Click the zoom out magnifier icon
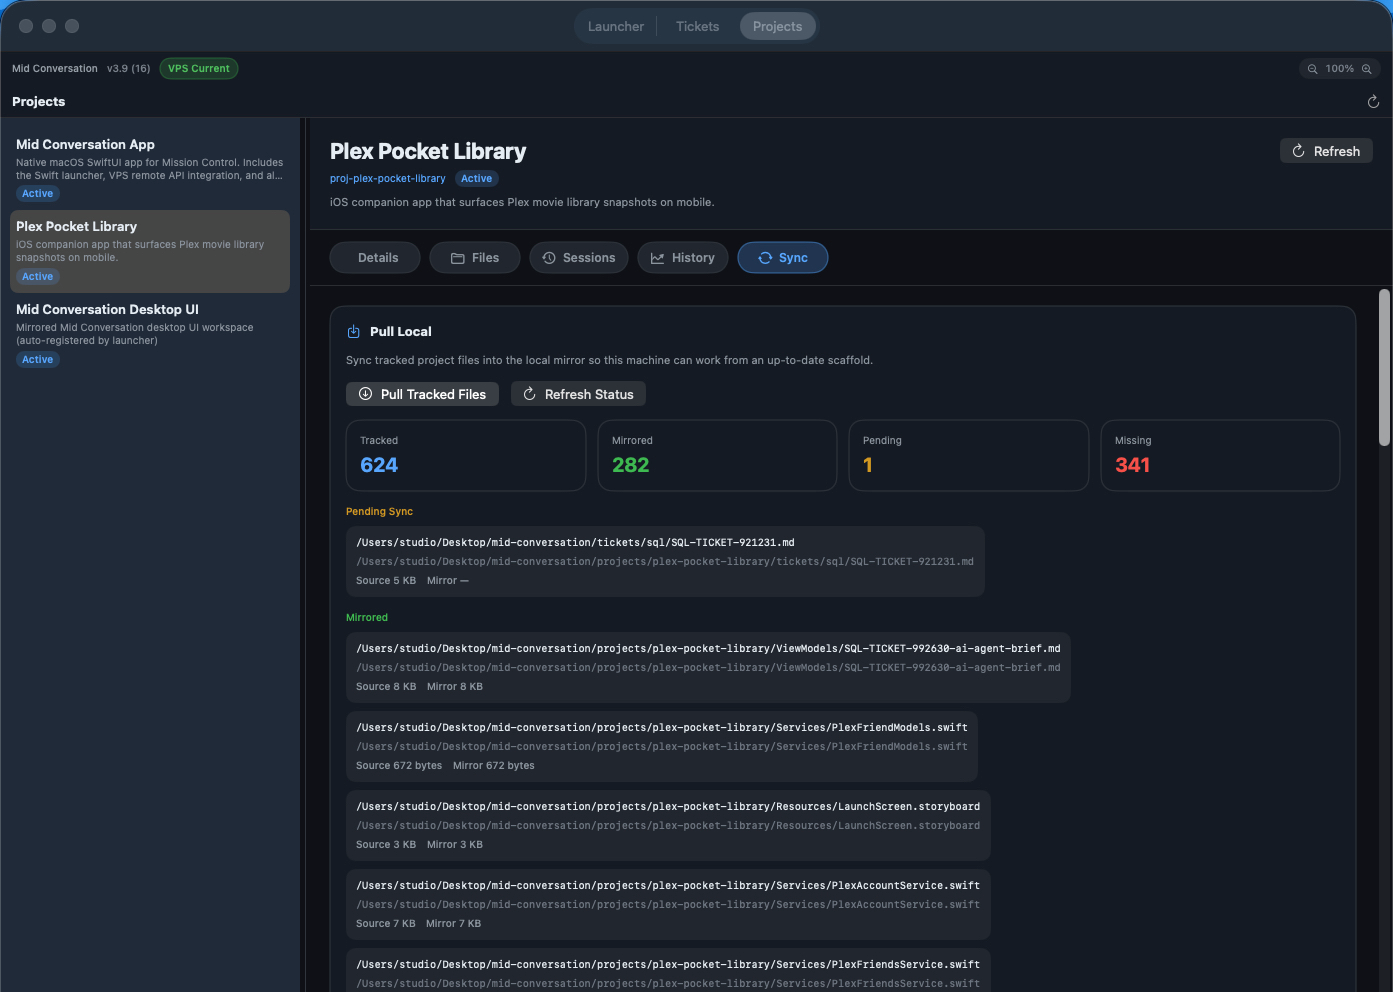 1312,69
